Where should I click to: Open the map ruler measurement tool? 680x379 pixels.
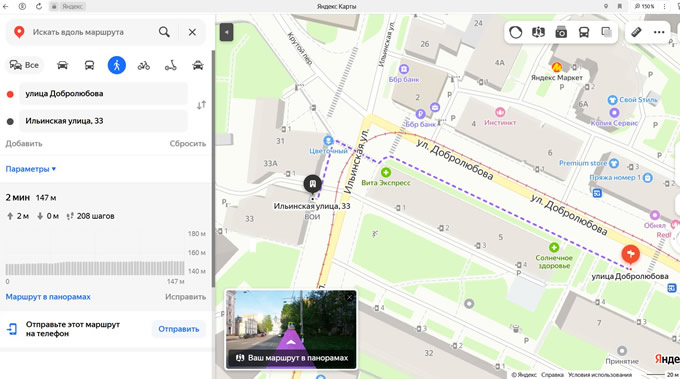tap(636, 32)
